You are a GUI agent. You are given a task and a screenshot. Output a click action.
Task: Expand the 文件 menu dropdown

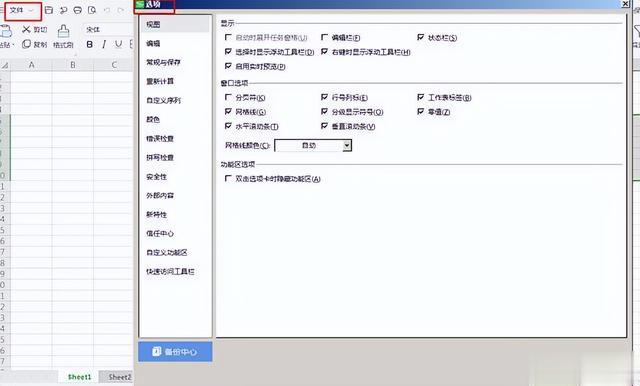point(23,11)
